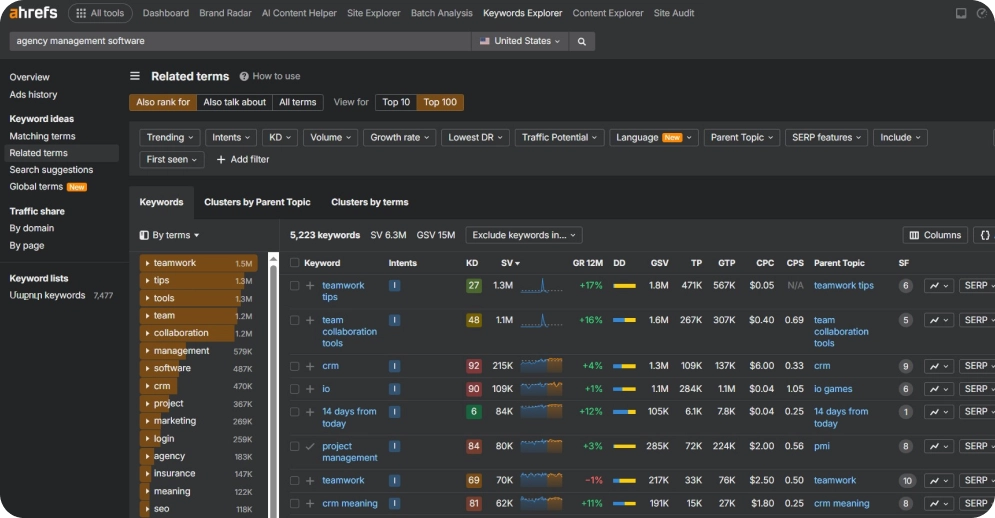This screenshot has width=995, height=518.
Task: Check the 14 days from today checkbox
Action: click(294, 412)
